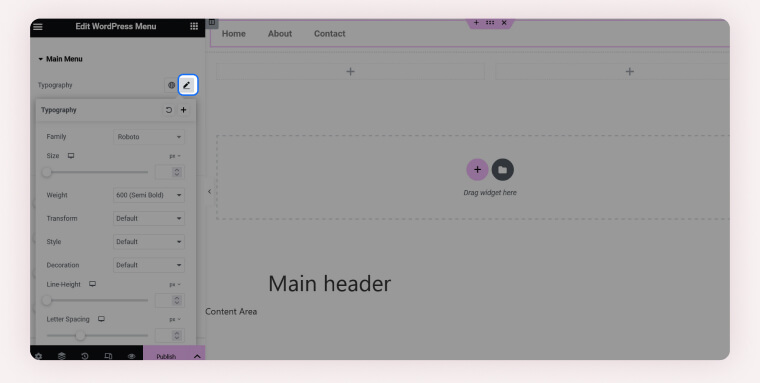Click the Size slider handle
Viewport: 760px width, 383px height.
[47, 172]
